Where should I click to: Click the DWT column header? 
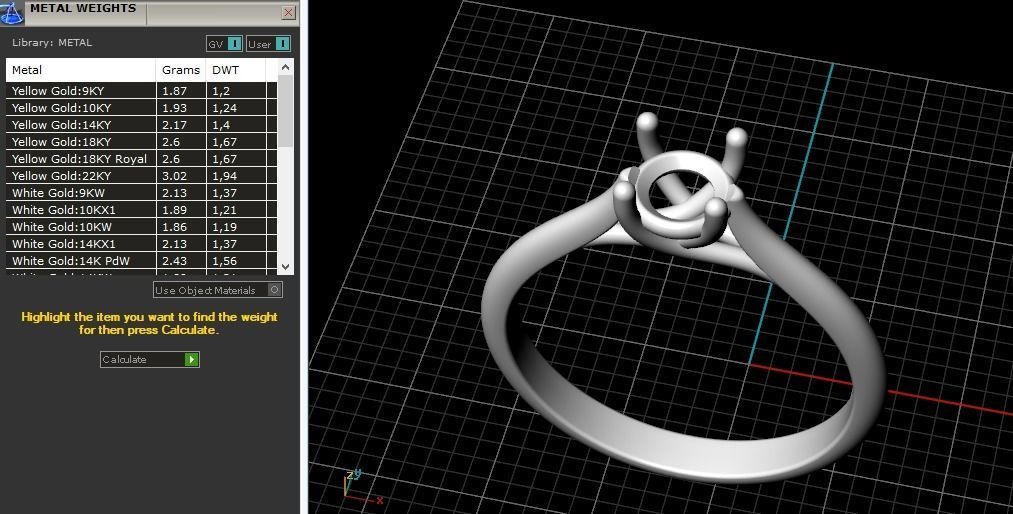[x=236, y=70]
